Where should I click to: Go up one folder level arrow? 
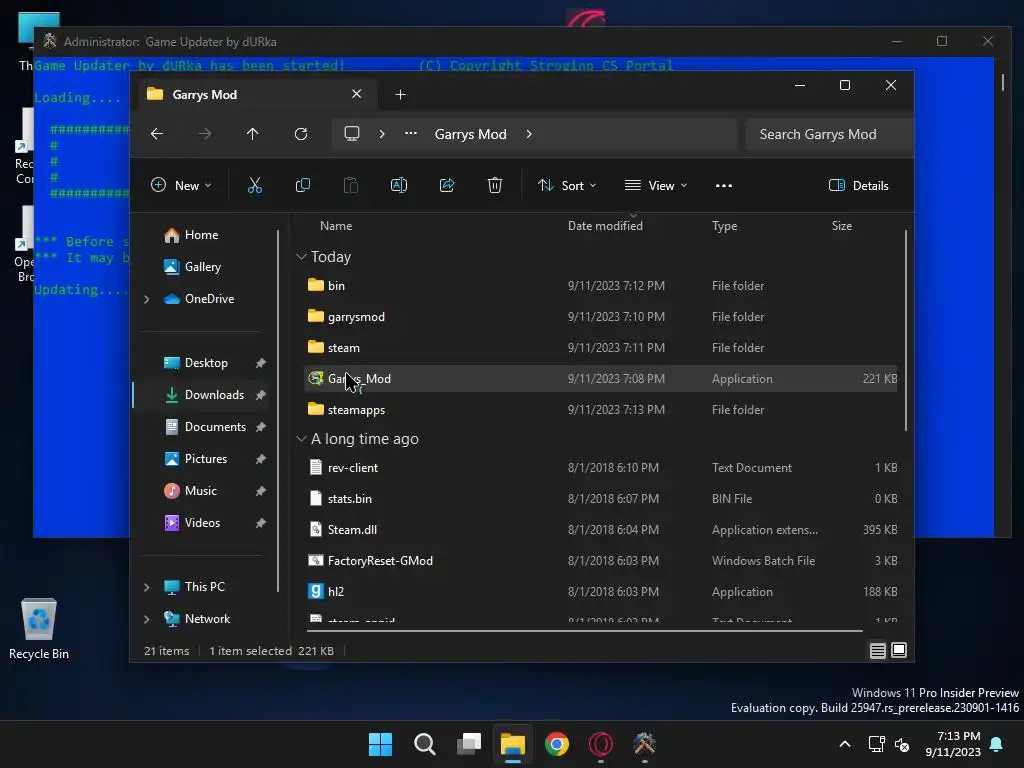click(253, 134)
